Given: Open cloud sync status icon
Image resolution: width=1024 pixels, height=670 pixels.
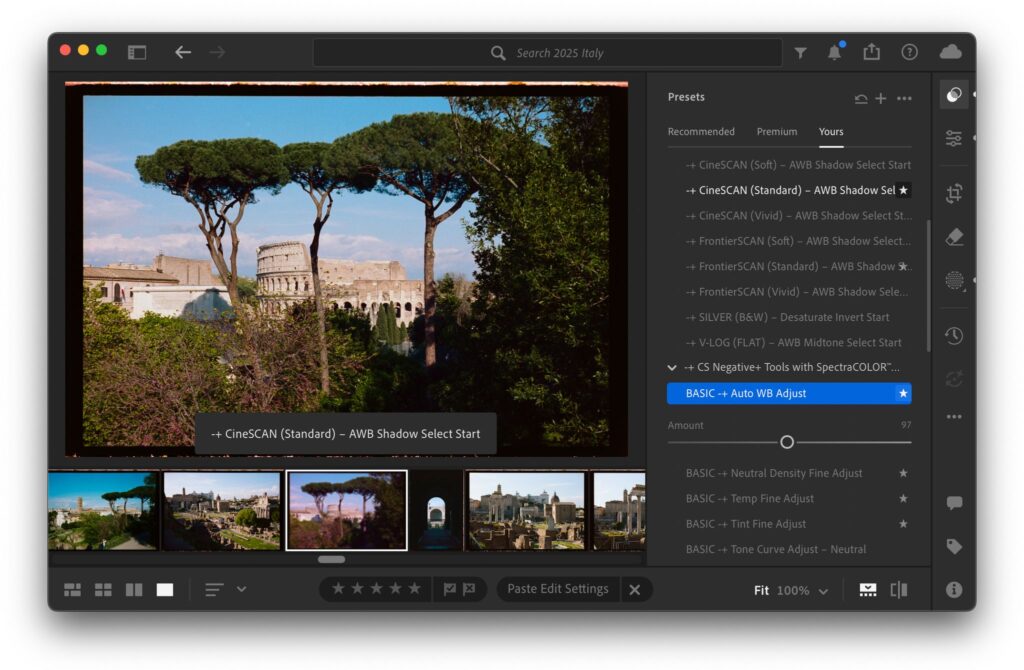Looking at the screenshot, I should coord(950,52).
